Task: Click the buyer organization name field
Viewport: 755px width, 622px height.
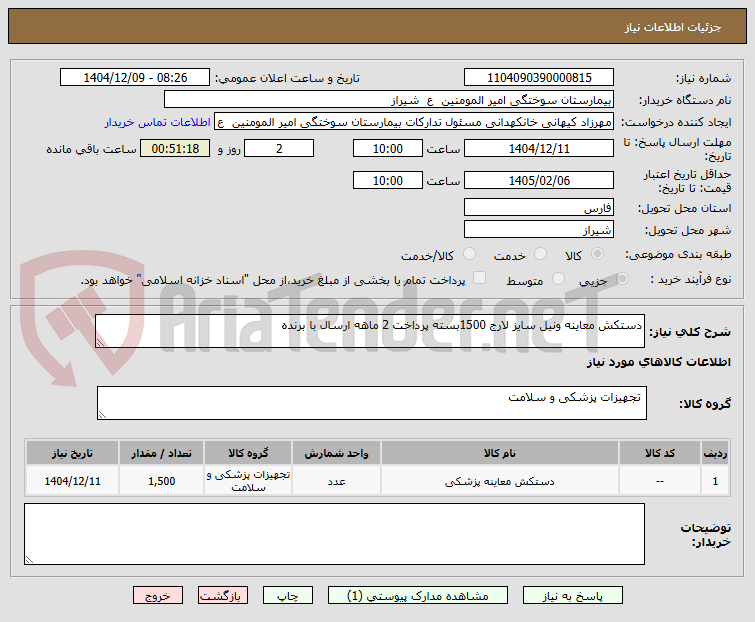Action: point(389,100)
